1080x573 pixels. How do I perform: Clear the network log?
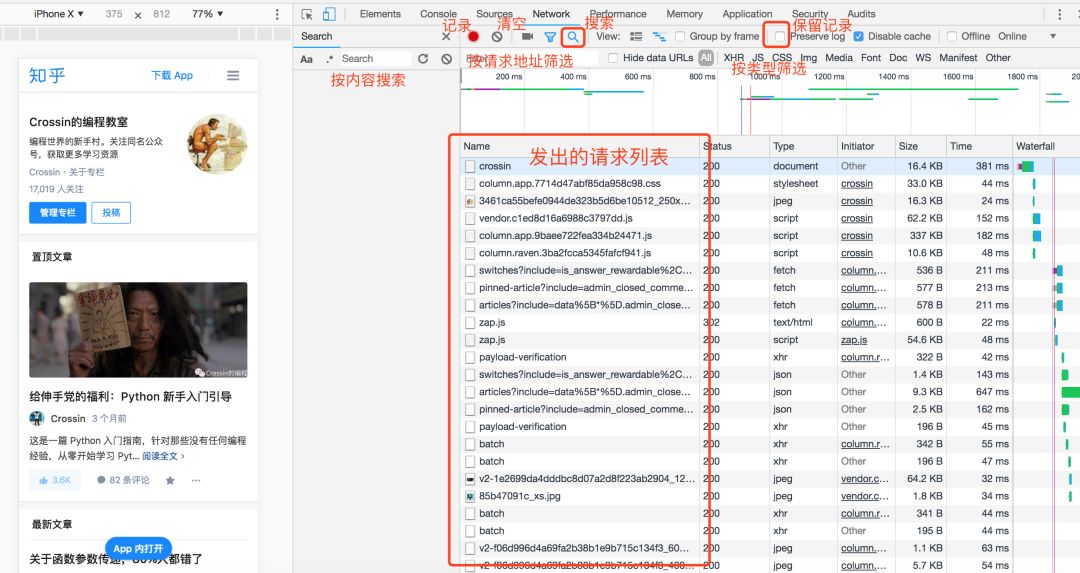click(x=497, y=37)
